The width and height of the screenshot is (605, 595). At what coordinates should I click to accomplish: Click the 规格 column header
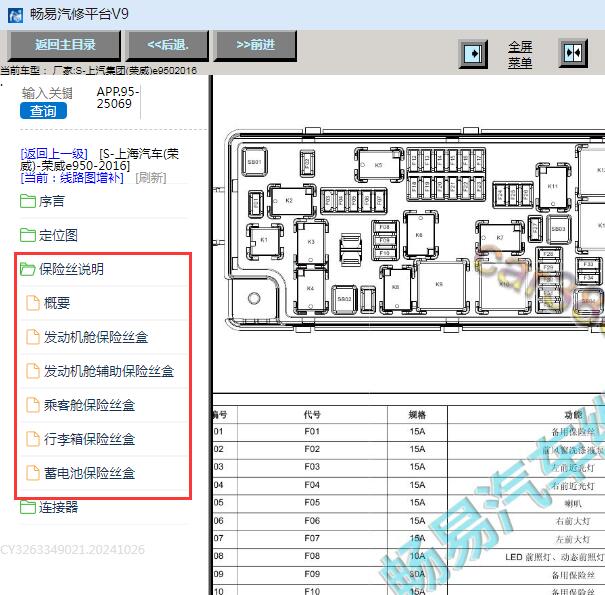point(417,415)
